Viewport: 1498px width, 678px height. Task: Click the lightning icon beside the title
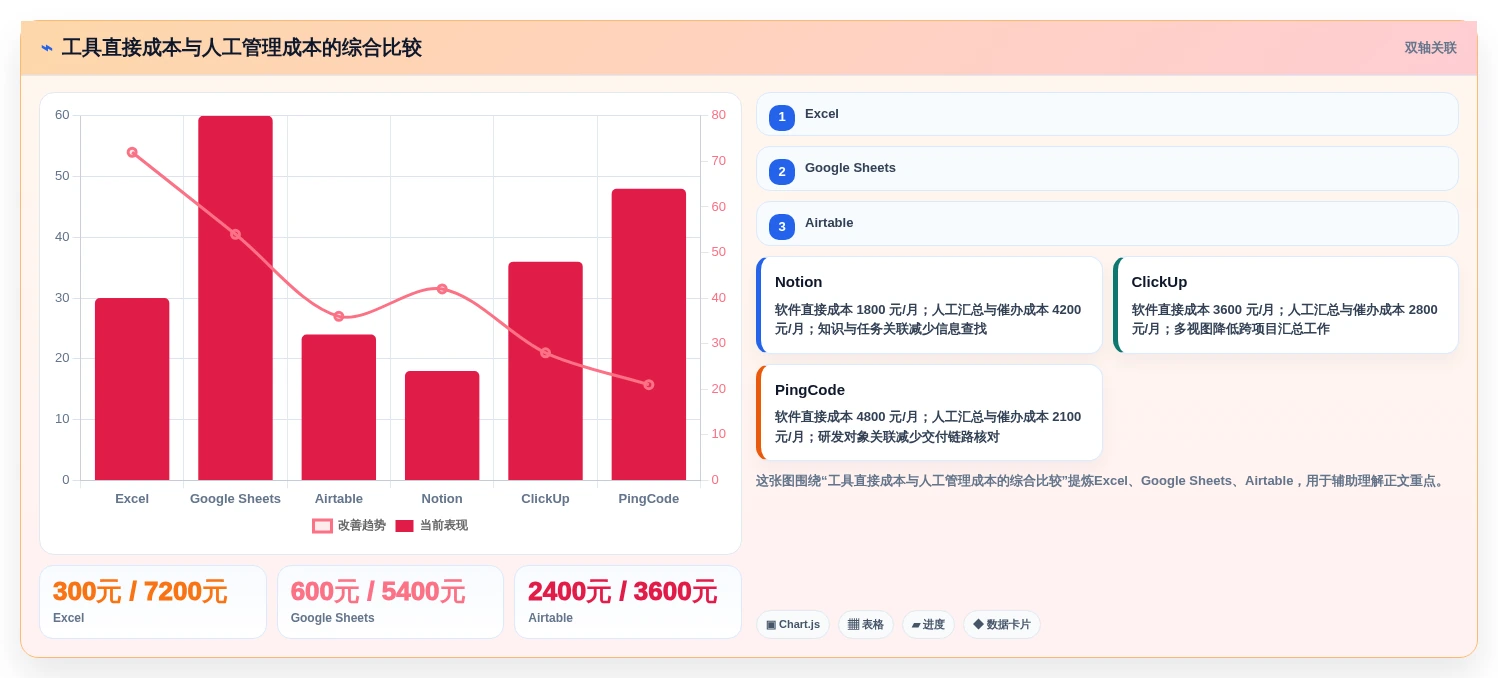pos(47,48)
